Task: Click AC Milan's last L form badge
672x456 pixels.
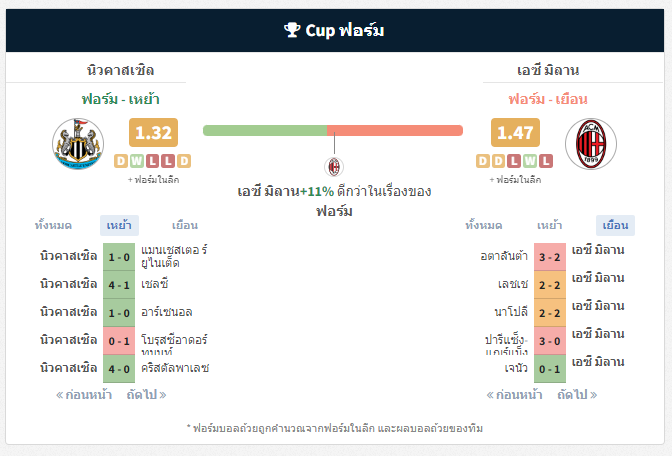Action: [546, 161]
